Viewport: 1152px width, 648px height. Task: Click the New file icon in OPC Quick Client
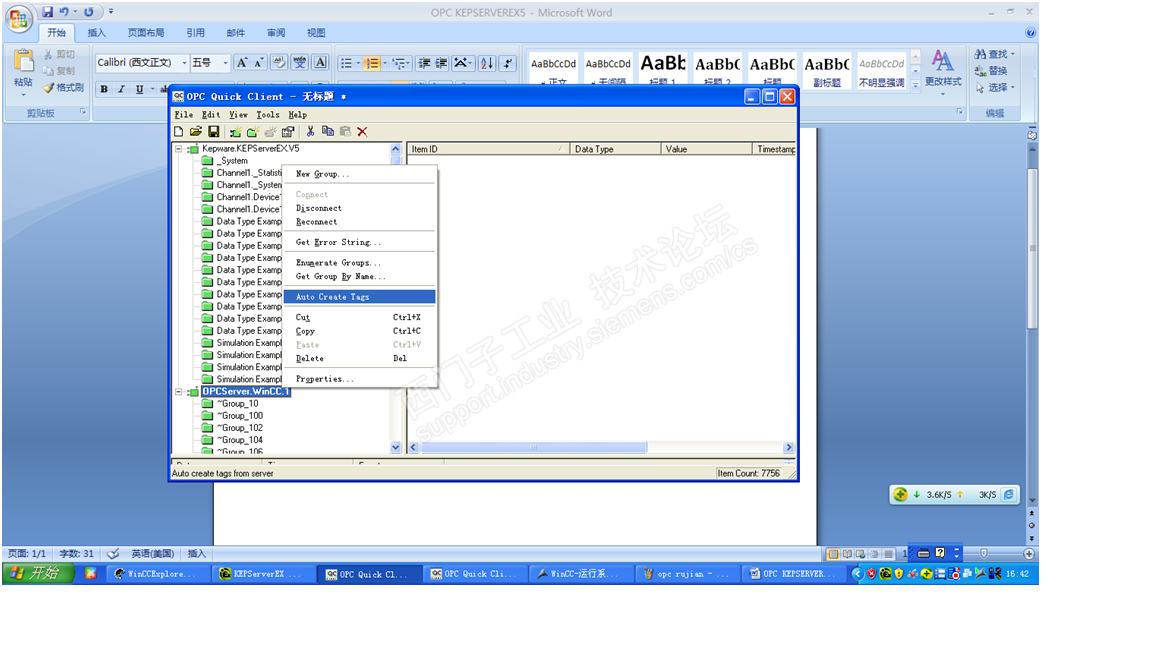tap(179, 132)
